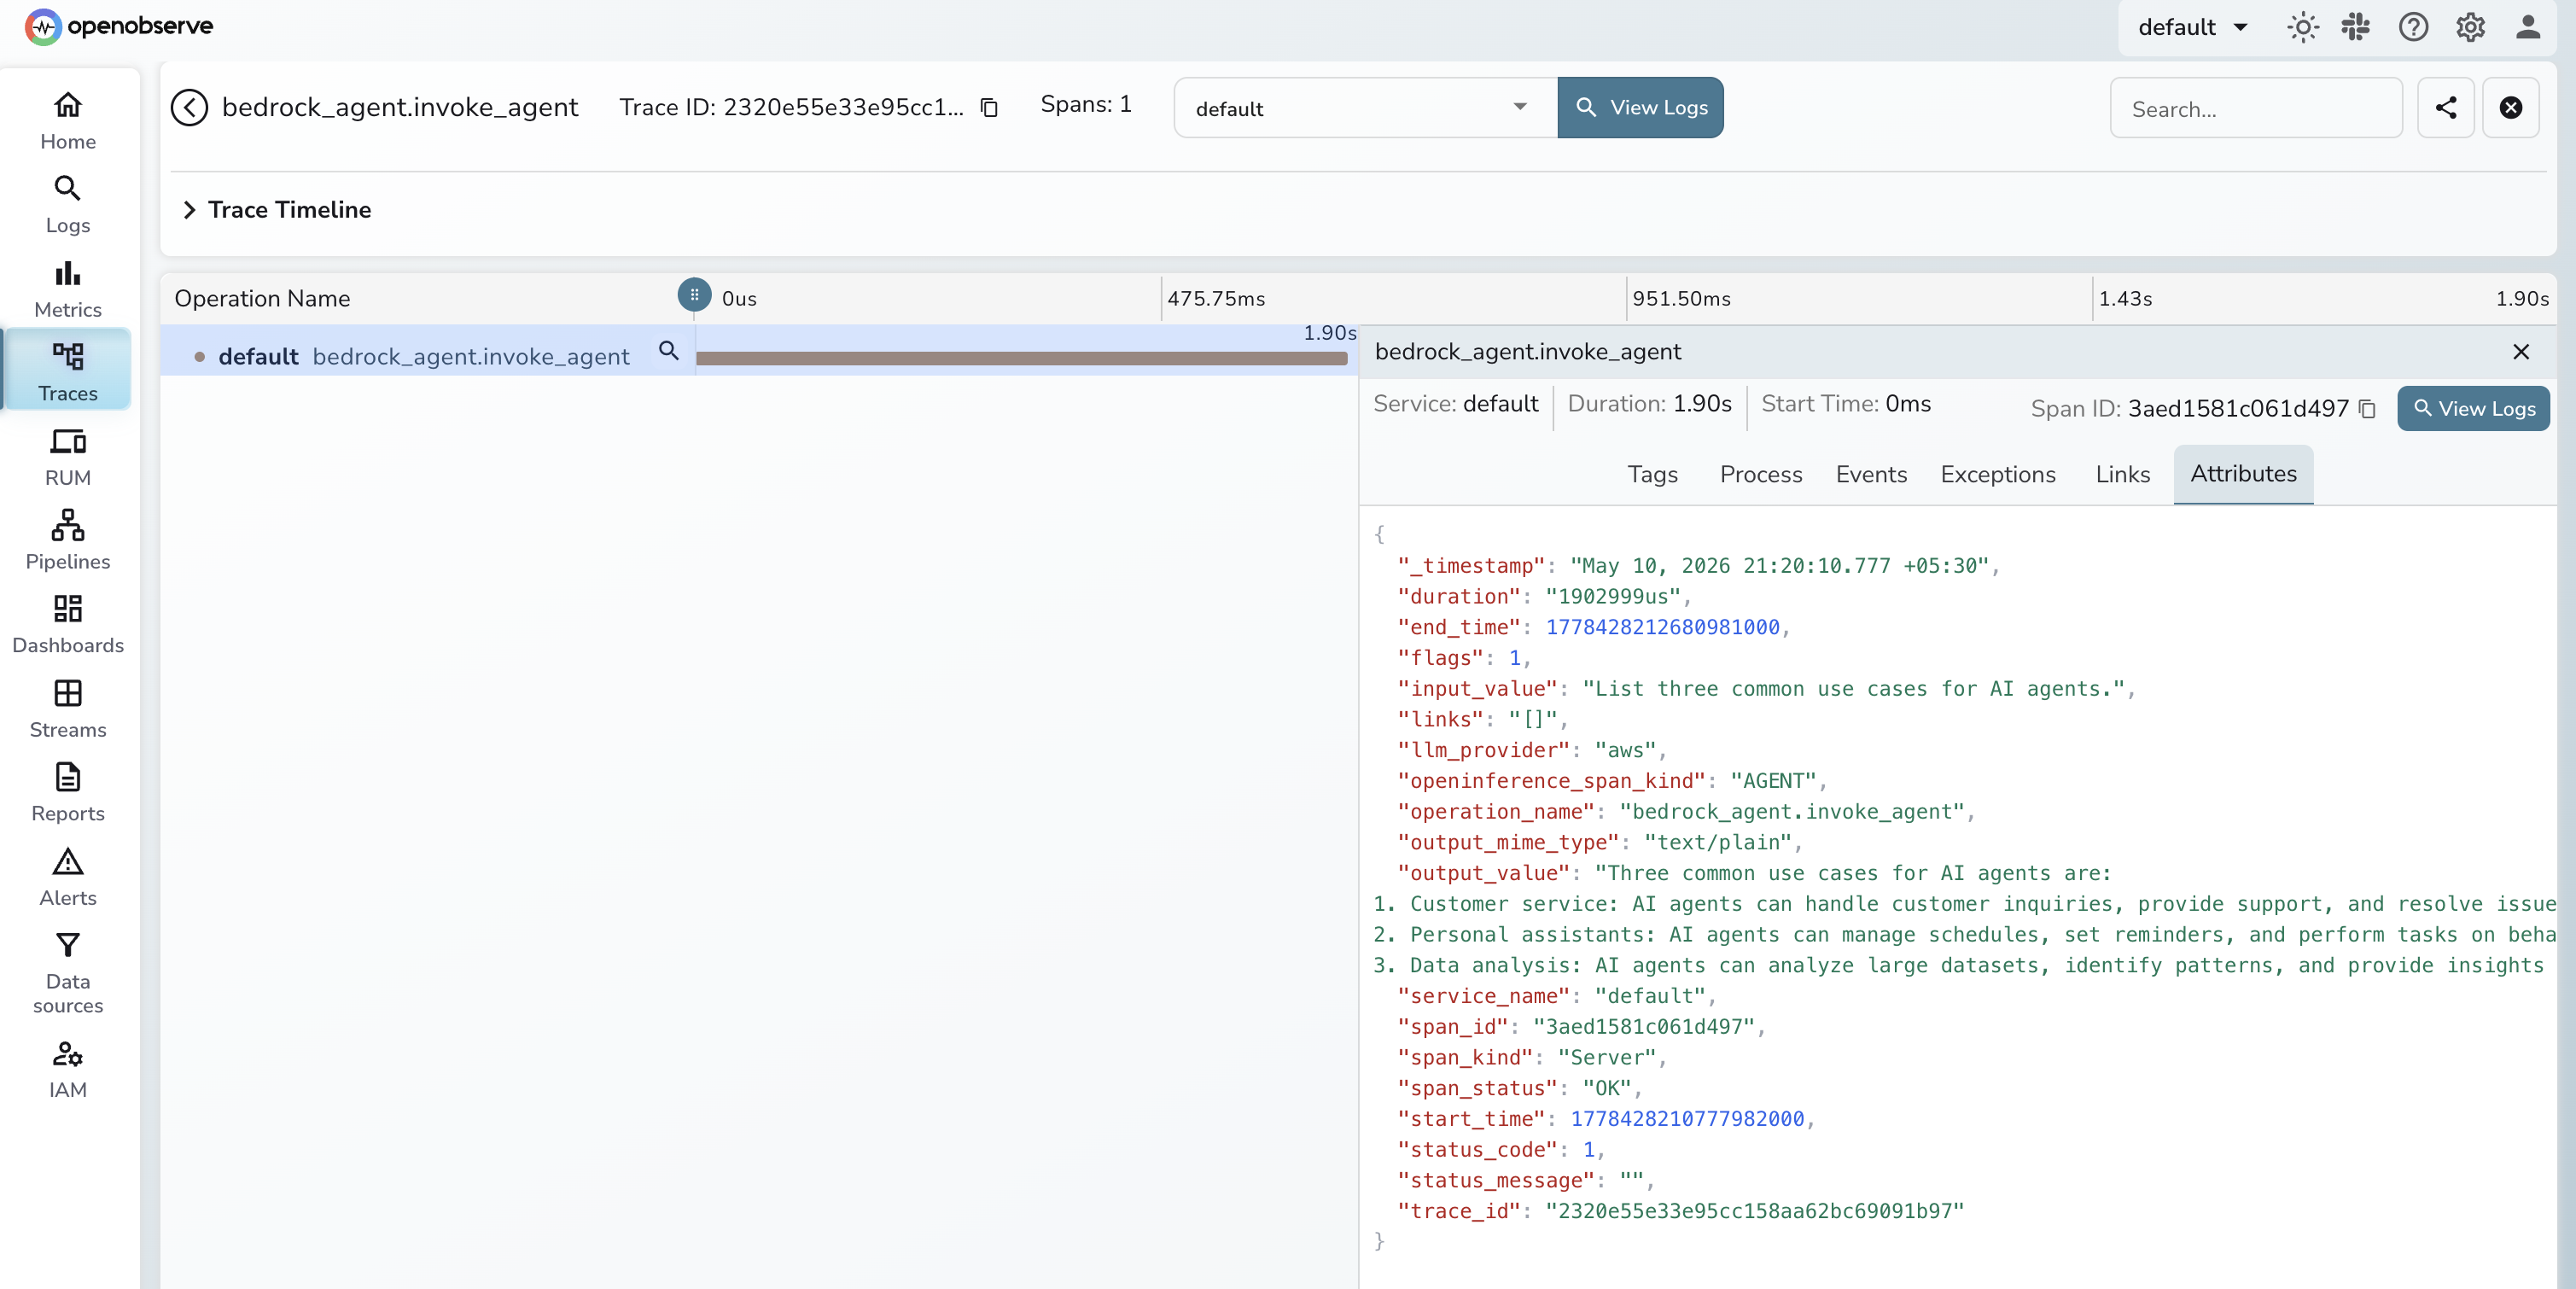Switch to the Events tab
The image size is (2576, 1289).
pyautogui.click(x=1870, y=474)
